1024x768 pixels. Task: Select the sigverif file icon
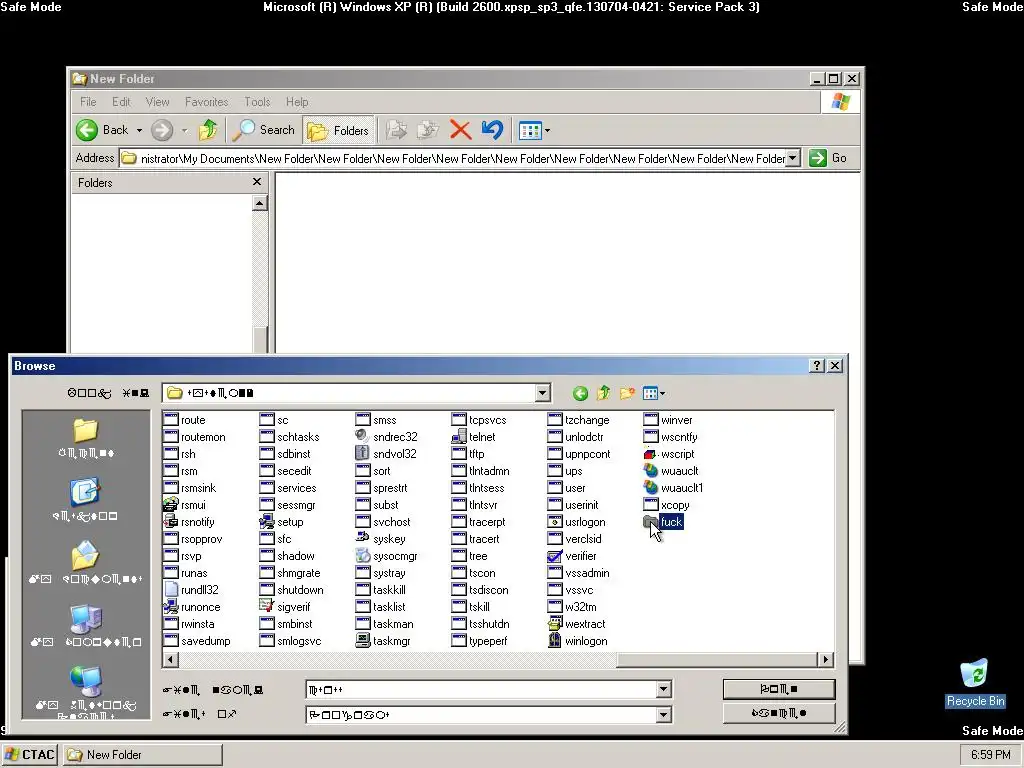(267, 606)
